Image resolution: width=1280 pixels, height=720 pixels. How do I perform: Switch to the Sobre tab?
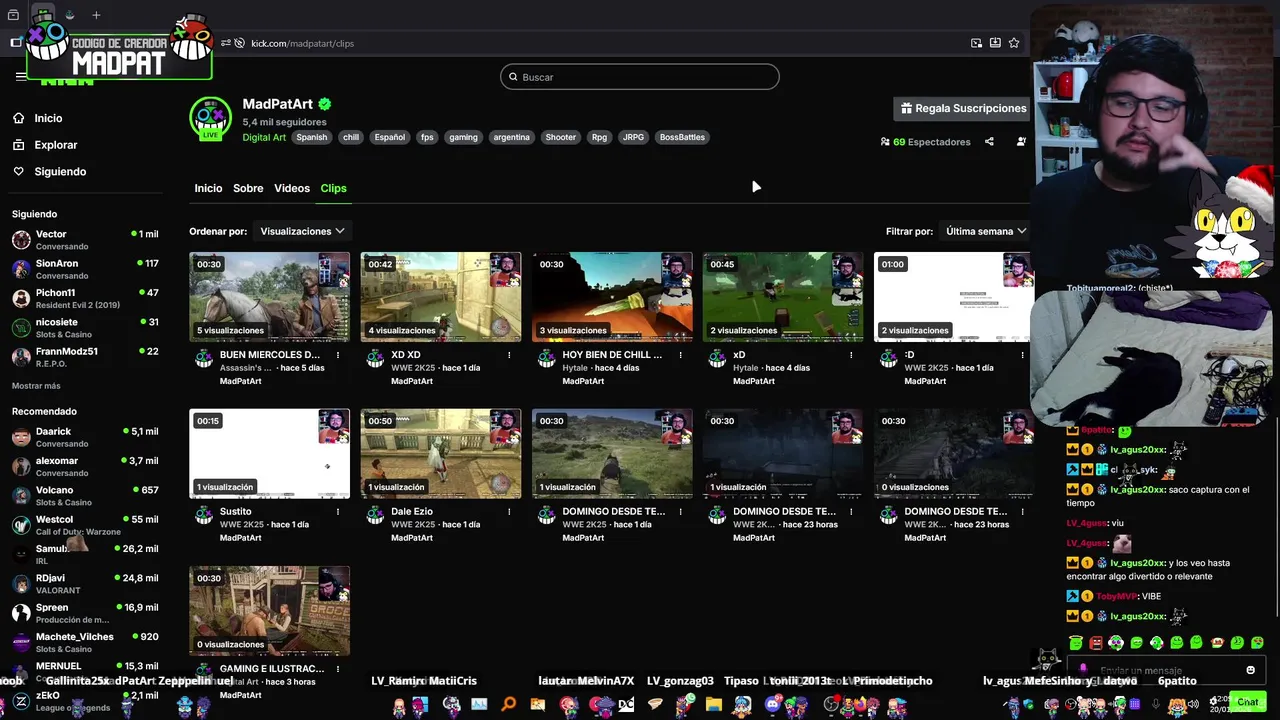click(248, 188)
